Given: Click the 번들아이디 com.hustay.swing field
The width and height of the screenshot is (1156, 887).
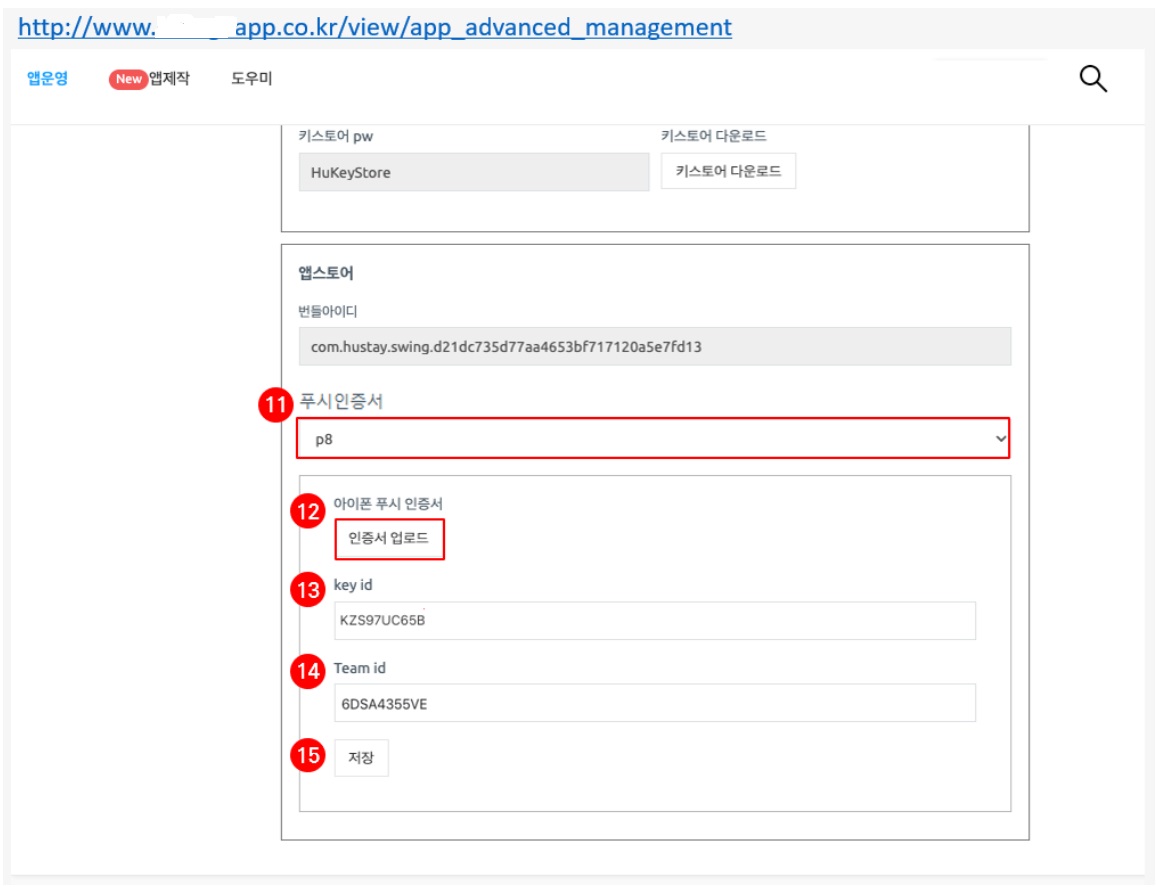Looking at the screenshot, I should pos(655,347).
